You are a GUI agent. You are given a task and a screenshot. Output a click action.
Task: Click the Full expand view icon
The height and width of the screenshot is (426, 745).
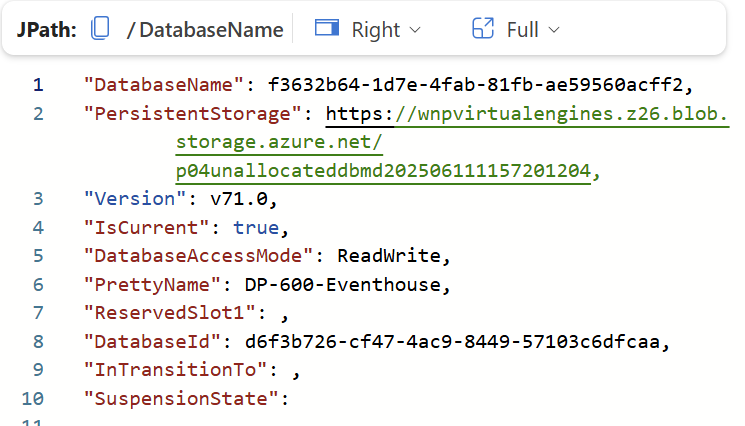tap(484, 29)
